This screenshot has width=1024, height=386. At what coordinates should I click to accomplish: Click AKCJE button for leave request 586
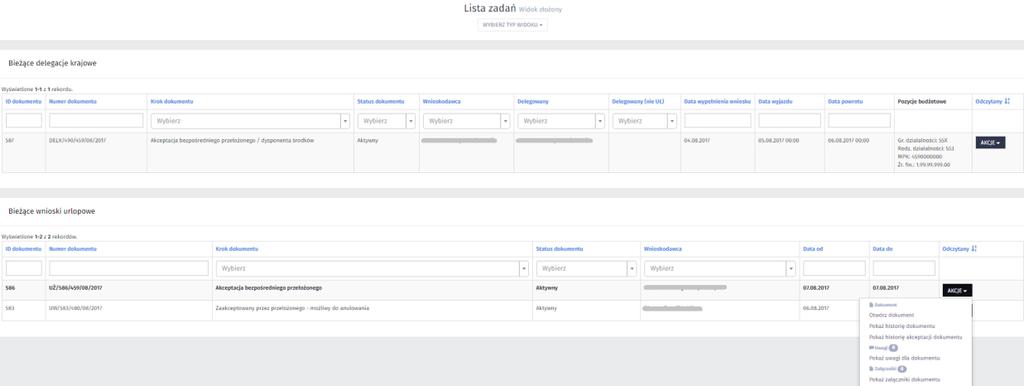(957, 290)
